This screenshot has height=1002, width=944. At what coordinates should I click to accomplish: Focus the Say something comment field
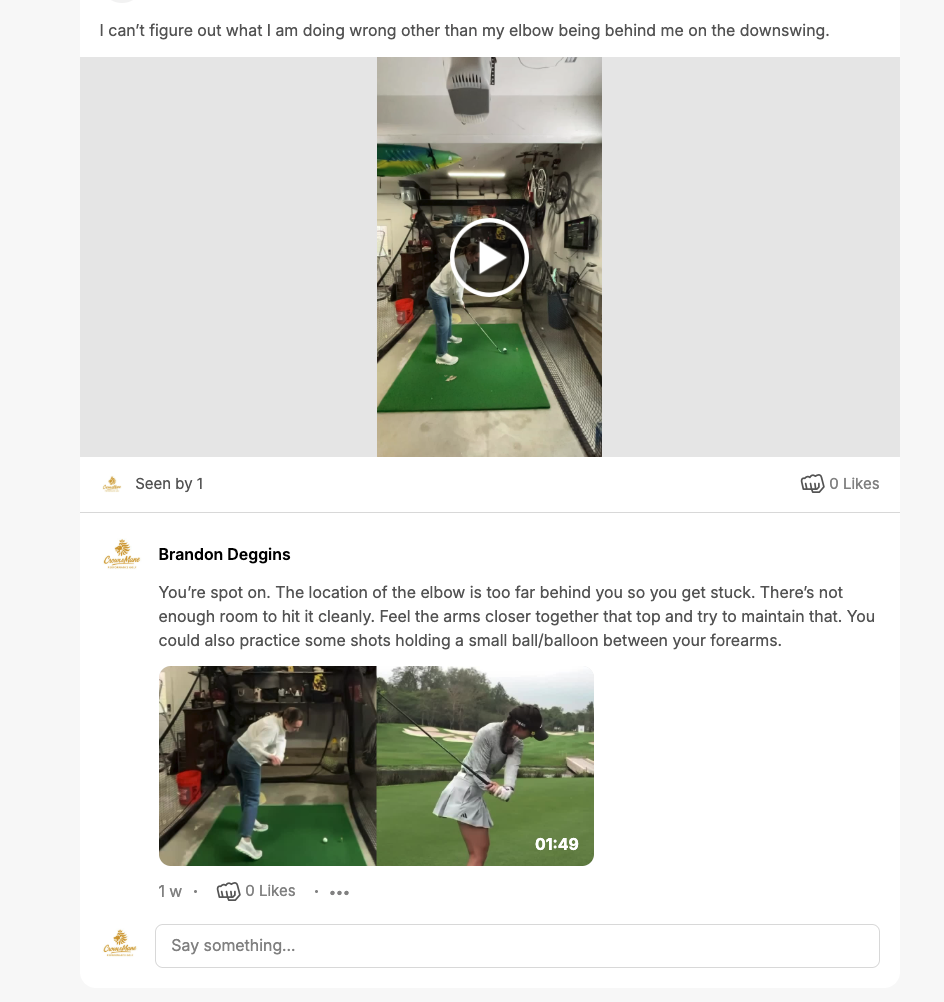[517, 946]
